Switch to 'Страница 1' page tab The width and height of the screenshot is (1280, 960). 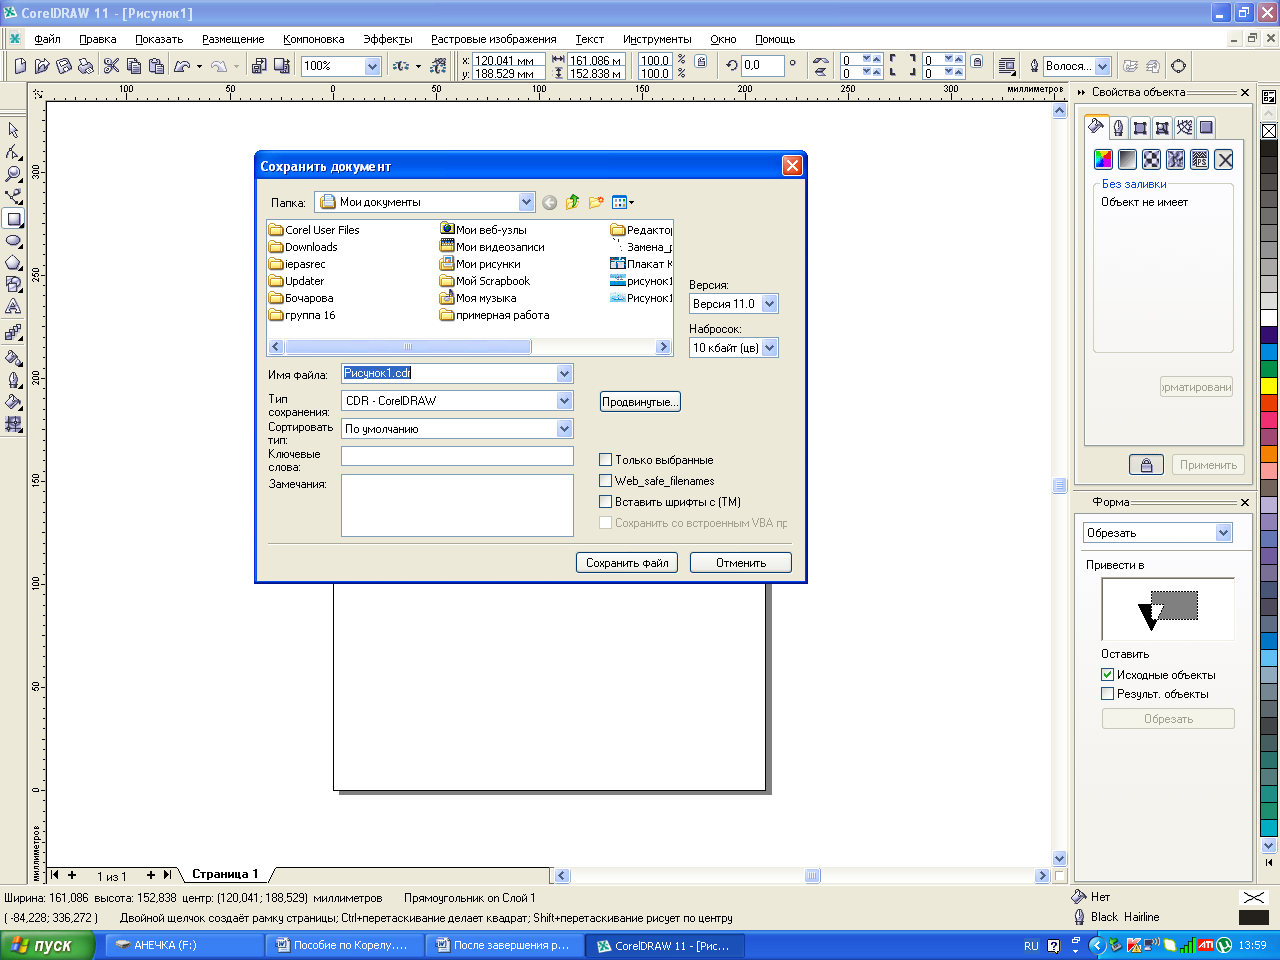pyautogui.click(x=225, y=874)
